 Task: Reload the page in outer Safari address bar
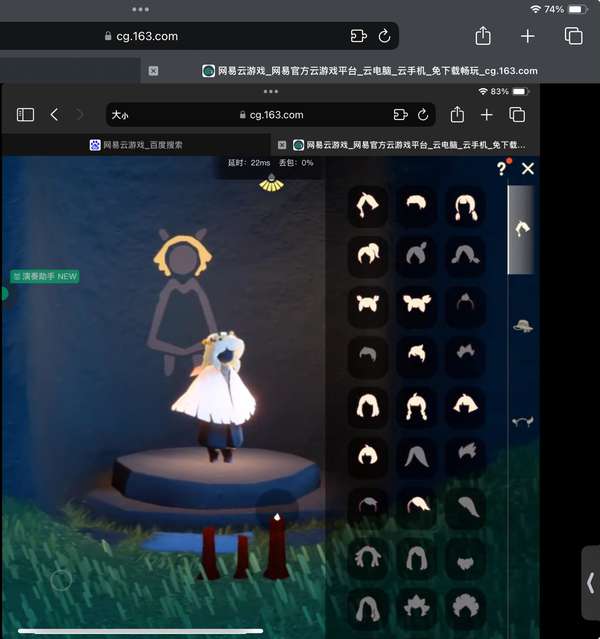(384, 36)
